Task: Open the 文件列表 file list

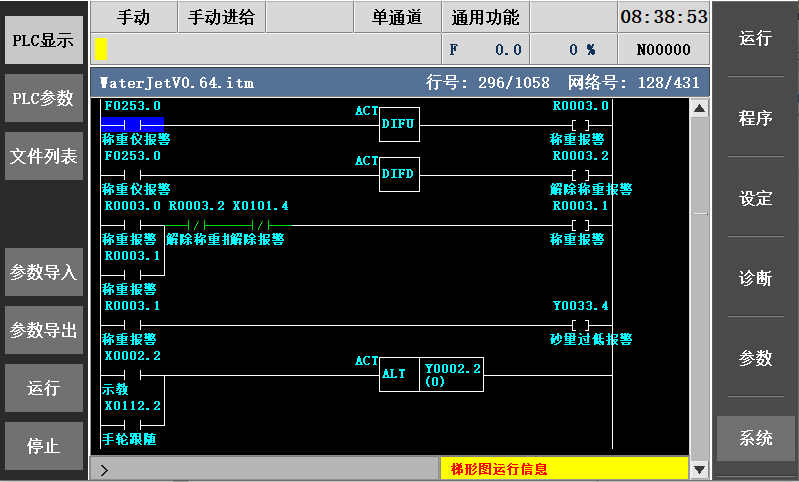Action: click(43, 157)
